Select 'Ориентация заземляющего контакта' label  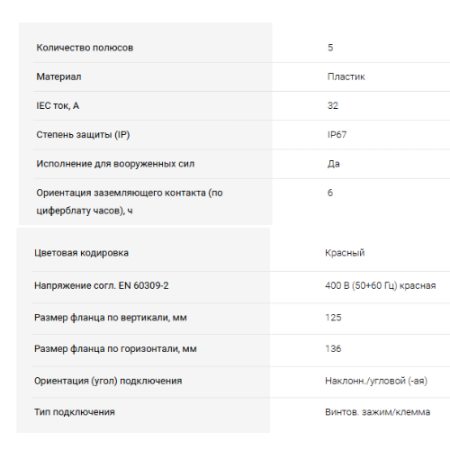pyautogui.click(x=129, y=202)
